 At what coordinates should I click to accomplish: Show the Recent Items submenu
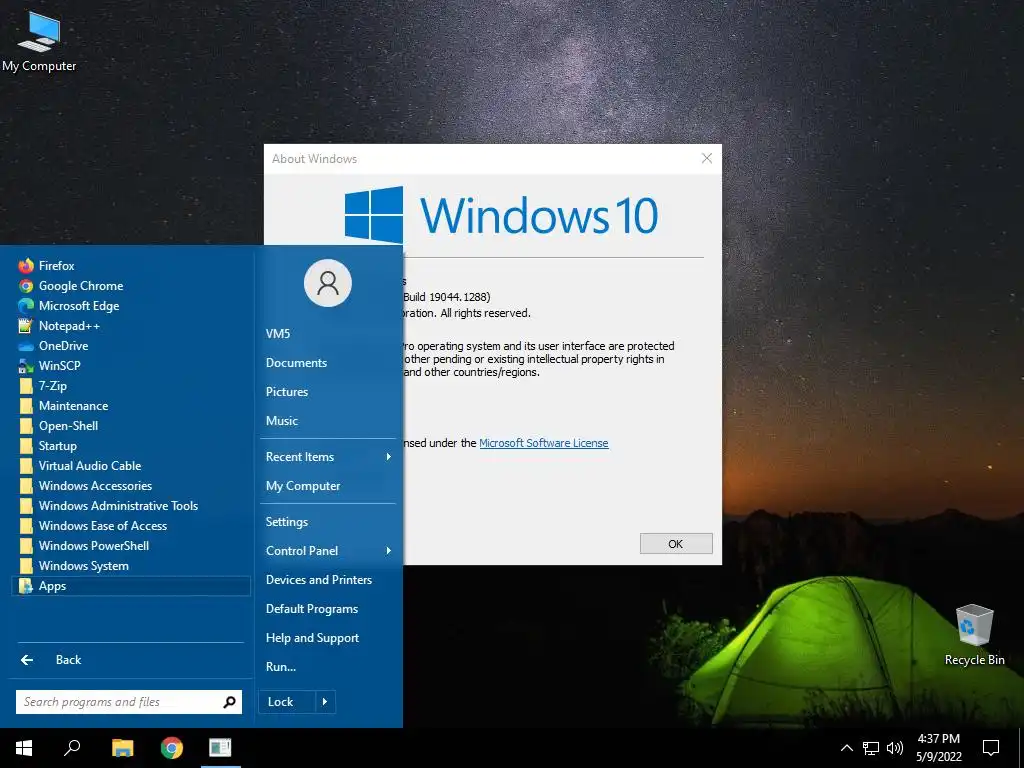click(x=328, y=457)
